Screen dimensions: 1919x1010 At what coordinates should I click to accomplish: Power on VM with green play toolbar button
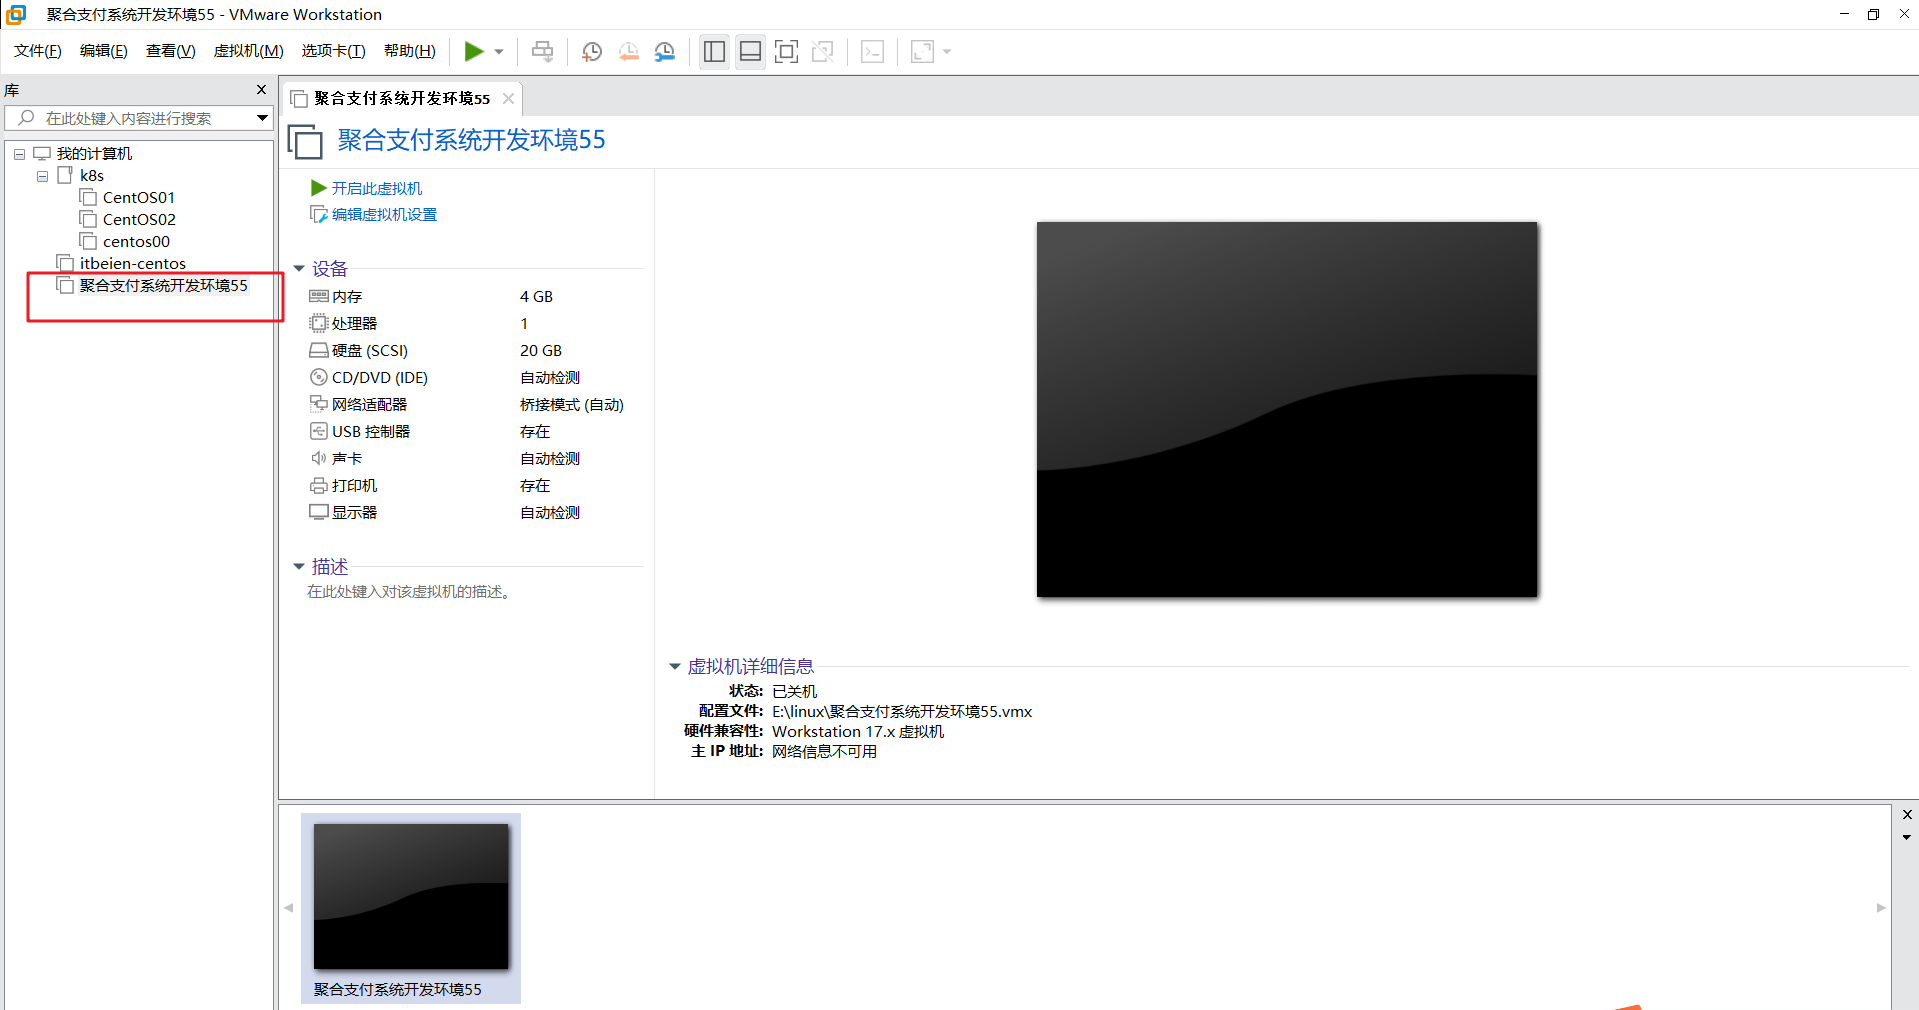tap(474, 51)
